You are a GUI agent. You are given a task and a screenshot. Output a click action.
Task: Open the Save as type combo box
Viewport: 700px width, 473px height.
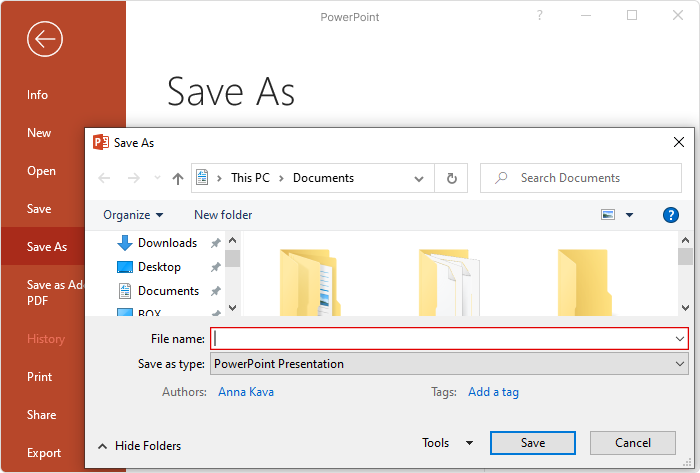point(449,364)
